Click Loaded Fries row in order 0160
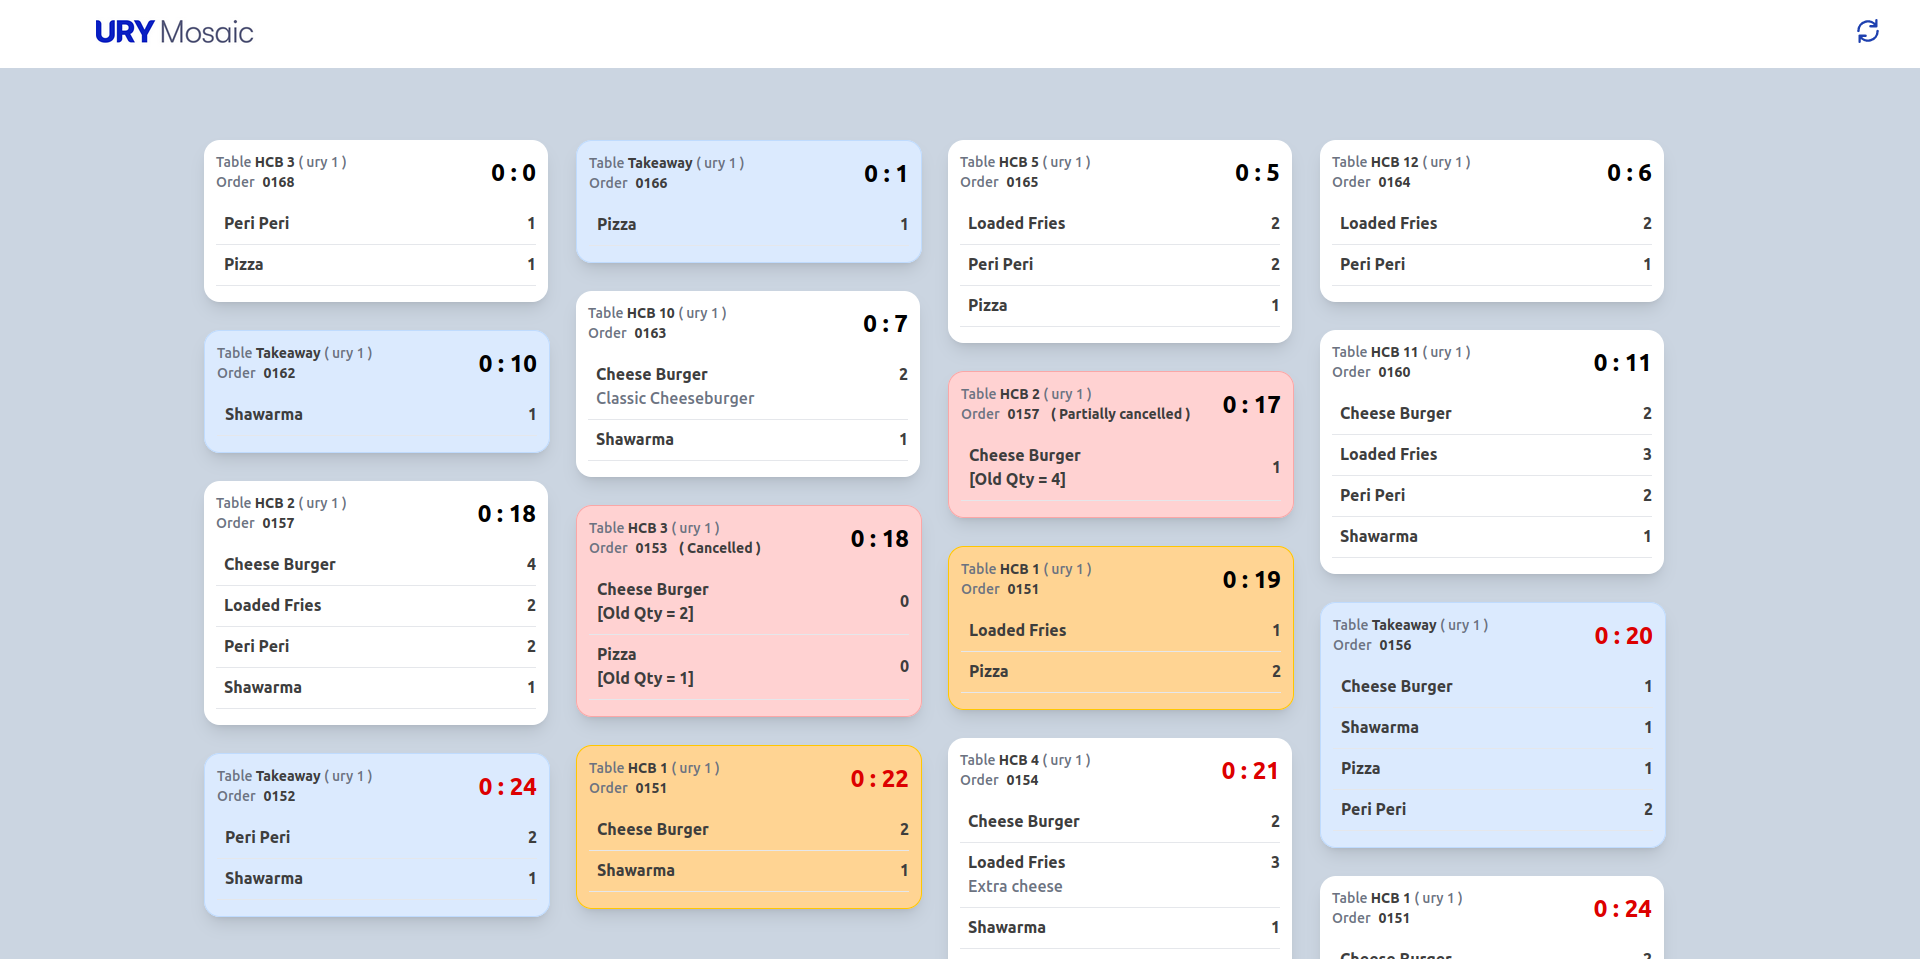 tap(1492, 454)
